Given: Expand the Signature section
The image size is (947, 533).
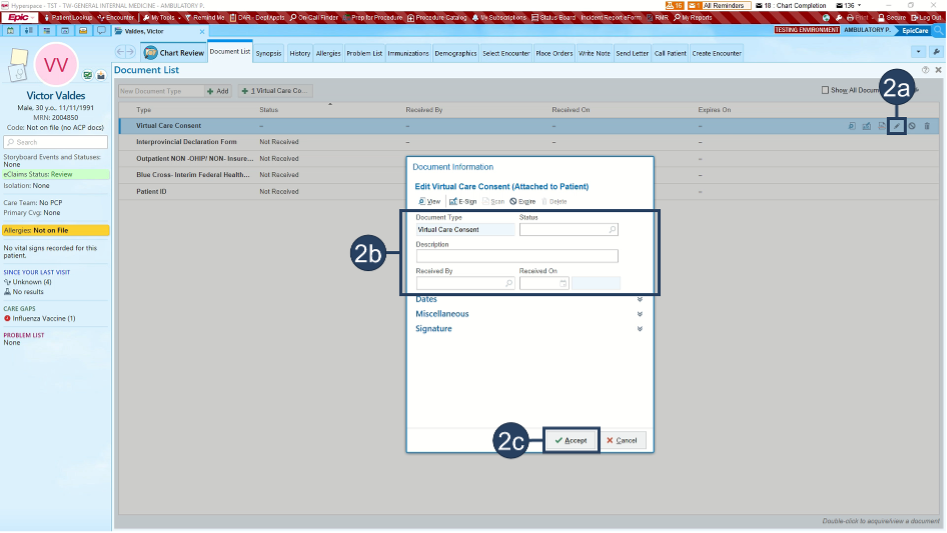Looking at the screenshot, I should point(639,329).
